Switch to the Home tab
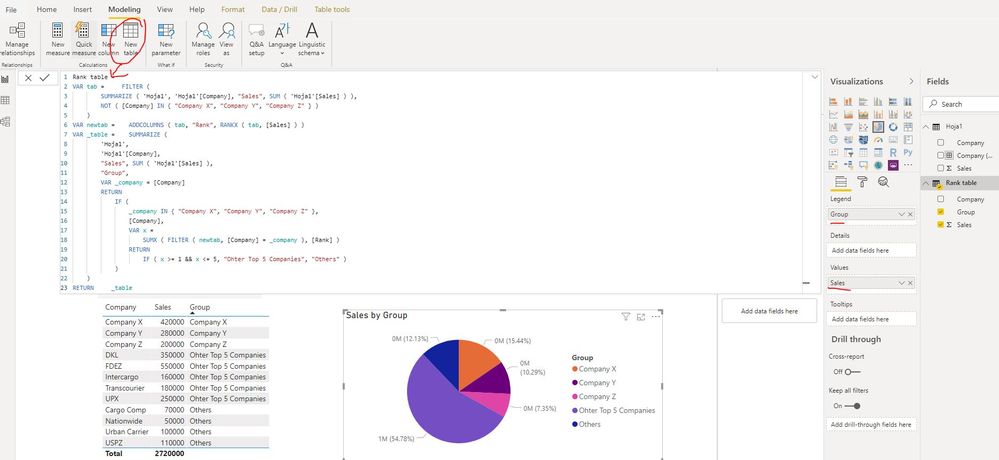The height and width of the screenshot is (460, 999). (47, 10)
